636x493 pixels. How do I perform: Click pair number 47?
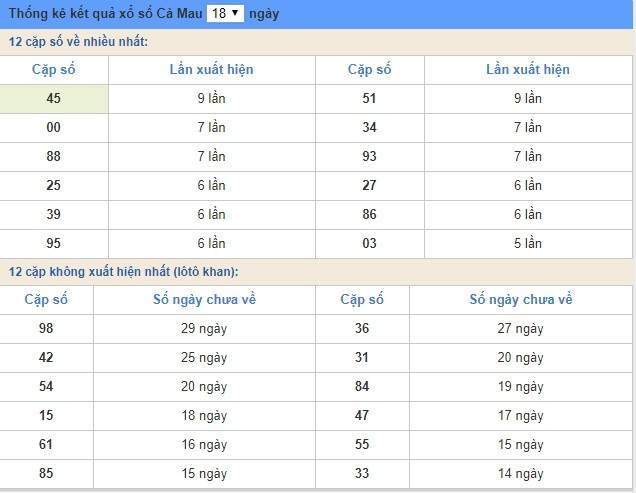(362, 415)
